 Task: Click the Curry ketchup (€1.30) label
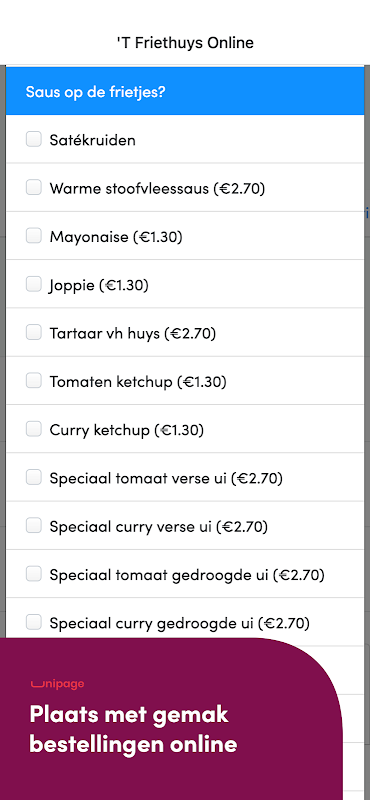coord(127,430)
